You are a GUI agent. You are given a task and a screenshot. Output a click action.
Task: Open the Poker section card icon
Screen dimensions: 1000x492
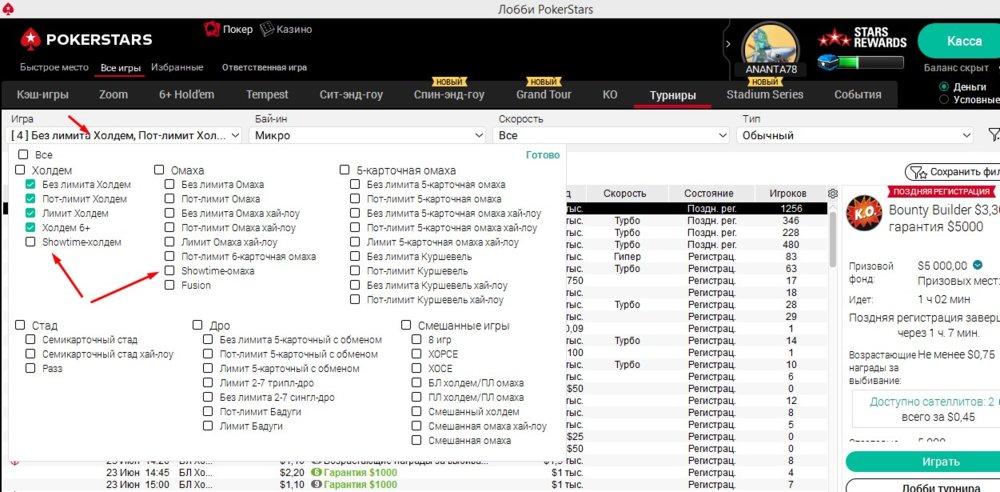(x=212, y=29)
